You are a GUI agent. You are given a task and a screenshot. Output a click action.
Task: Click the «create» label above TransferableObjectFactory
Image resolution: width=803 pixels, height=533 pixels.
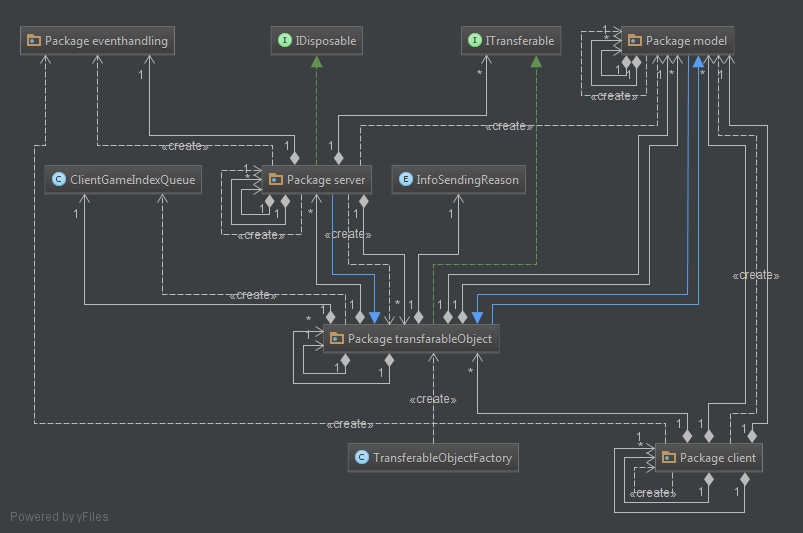433,399
